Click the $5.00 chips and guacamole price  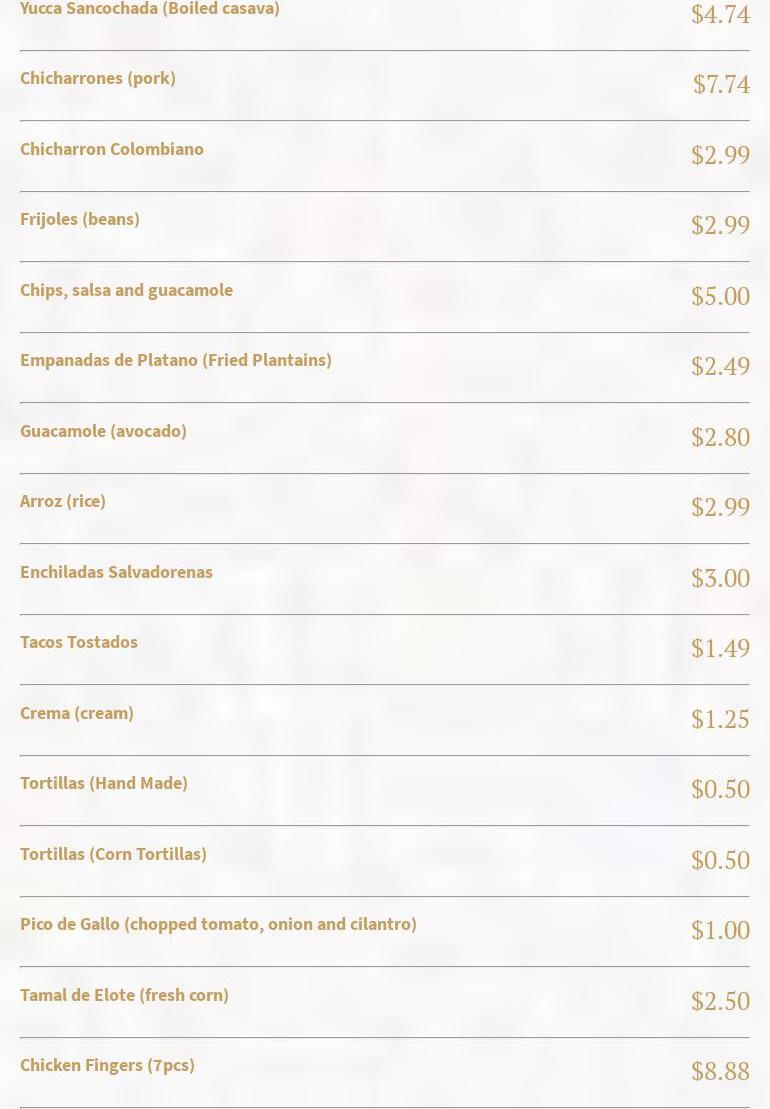(x=720, y=297)
